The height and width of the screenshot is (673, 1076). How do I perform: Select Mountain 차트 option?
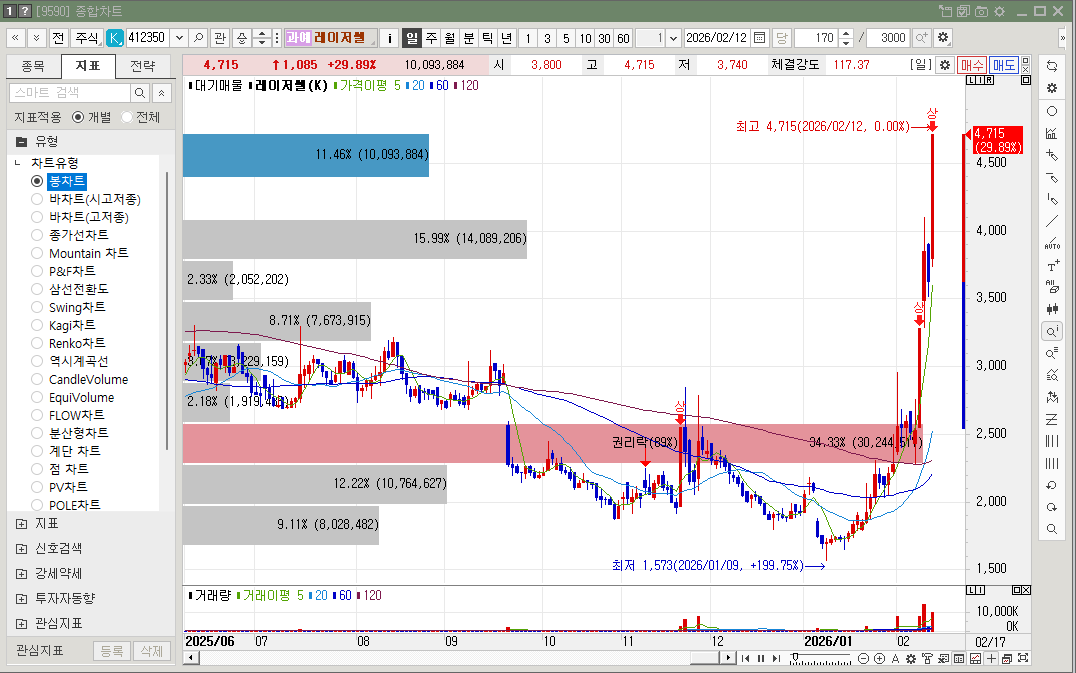point(37,253)
